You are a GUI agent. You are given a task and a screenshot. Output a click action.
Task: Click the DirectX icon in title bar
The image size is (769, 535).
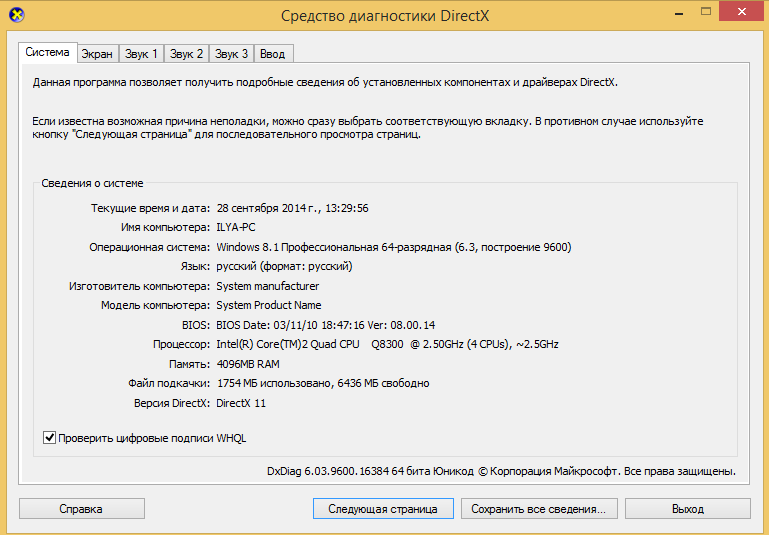(x=17, y=15)
